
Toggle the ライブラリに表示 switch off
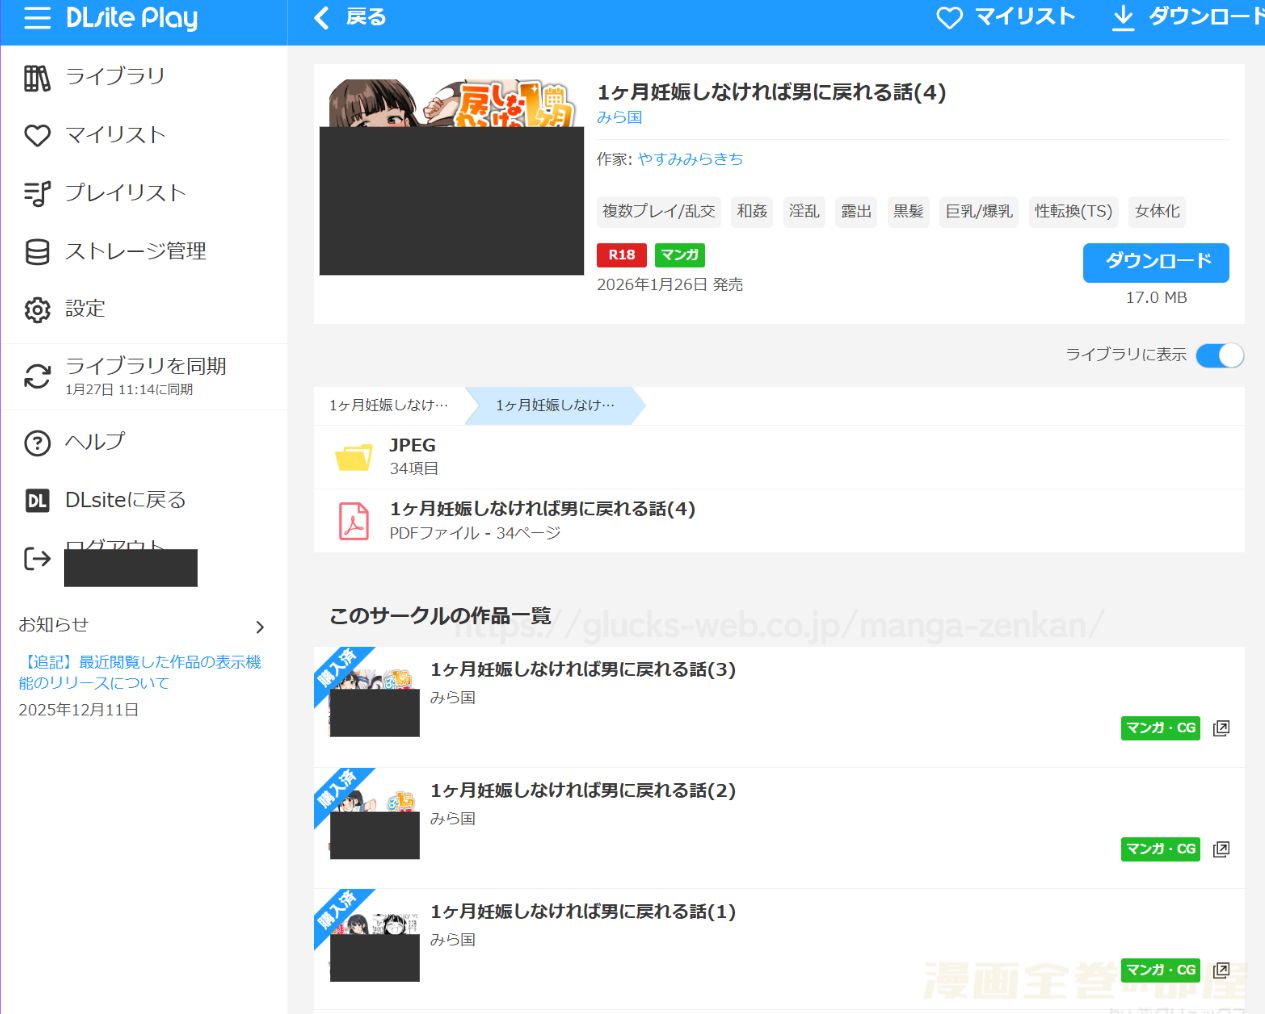tap(1219, 354)
